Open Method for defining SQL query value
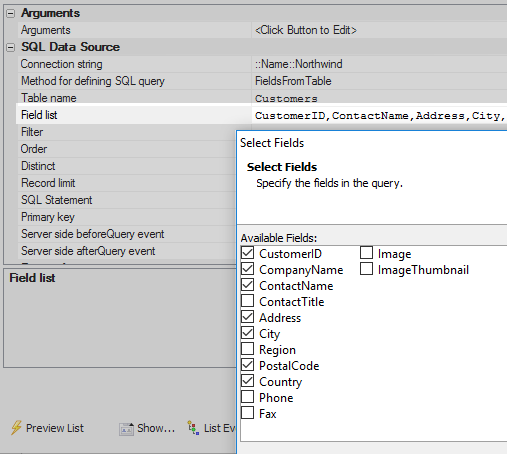 (x=379, y=81)
